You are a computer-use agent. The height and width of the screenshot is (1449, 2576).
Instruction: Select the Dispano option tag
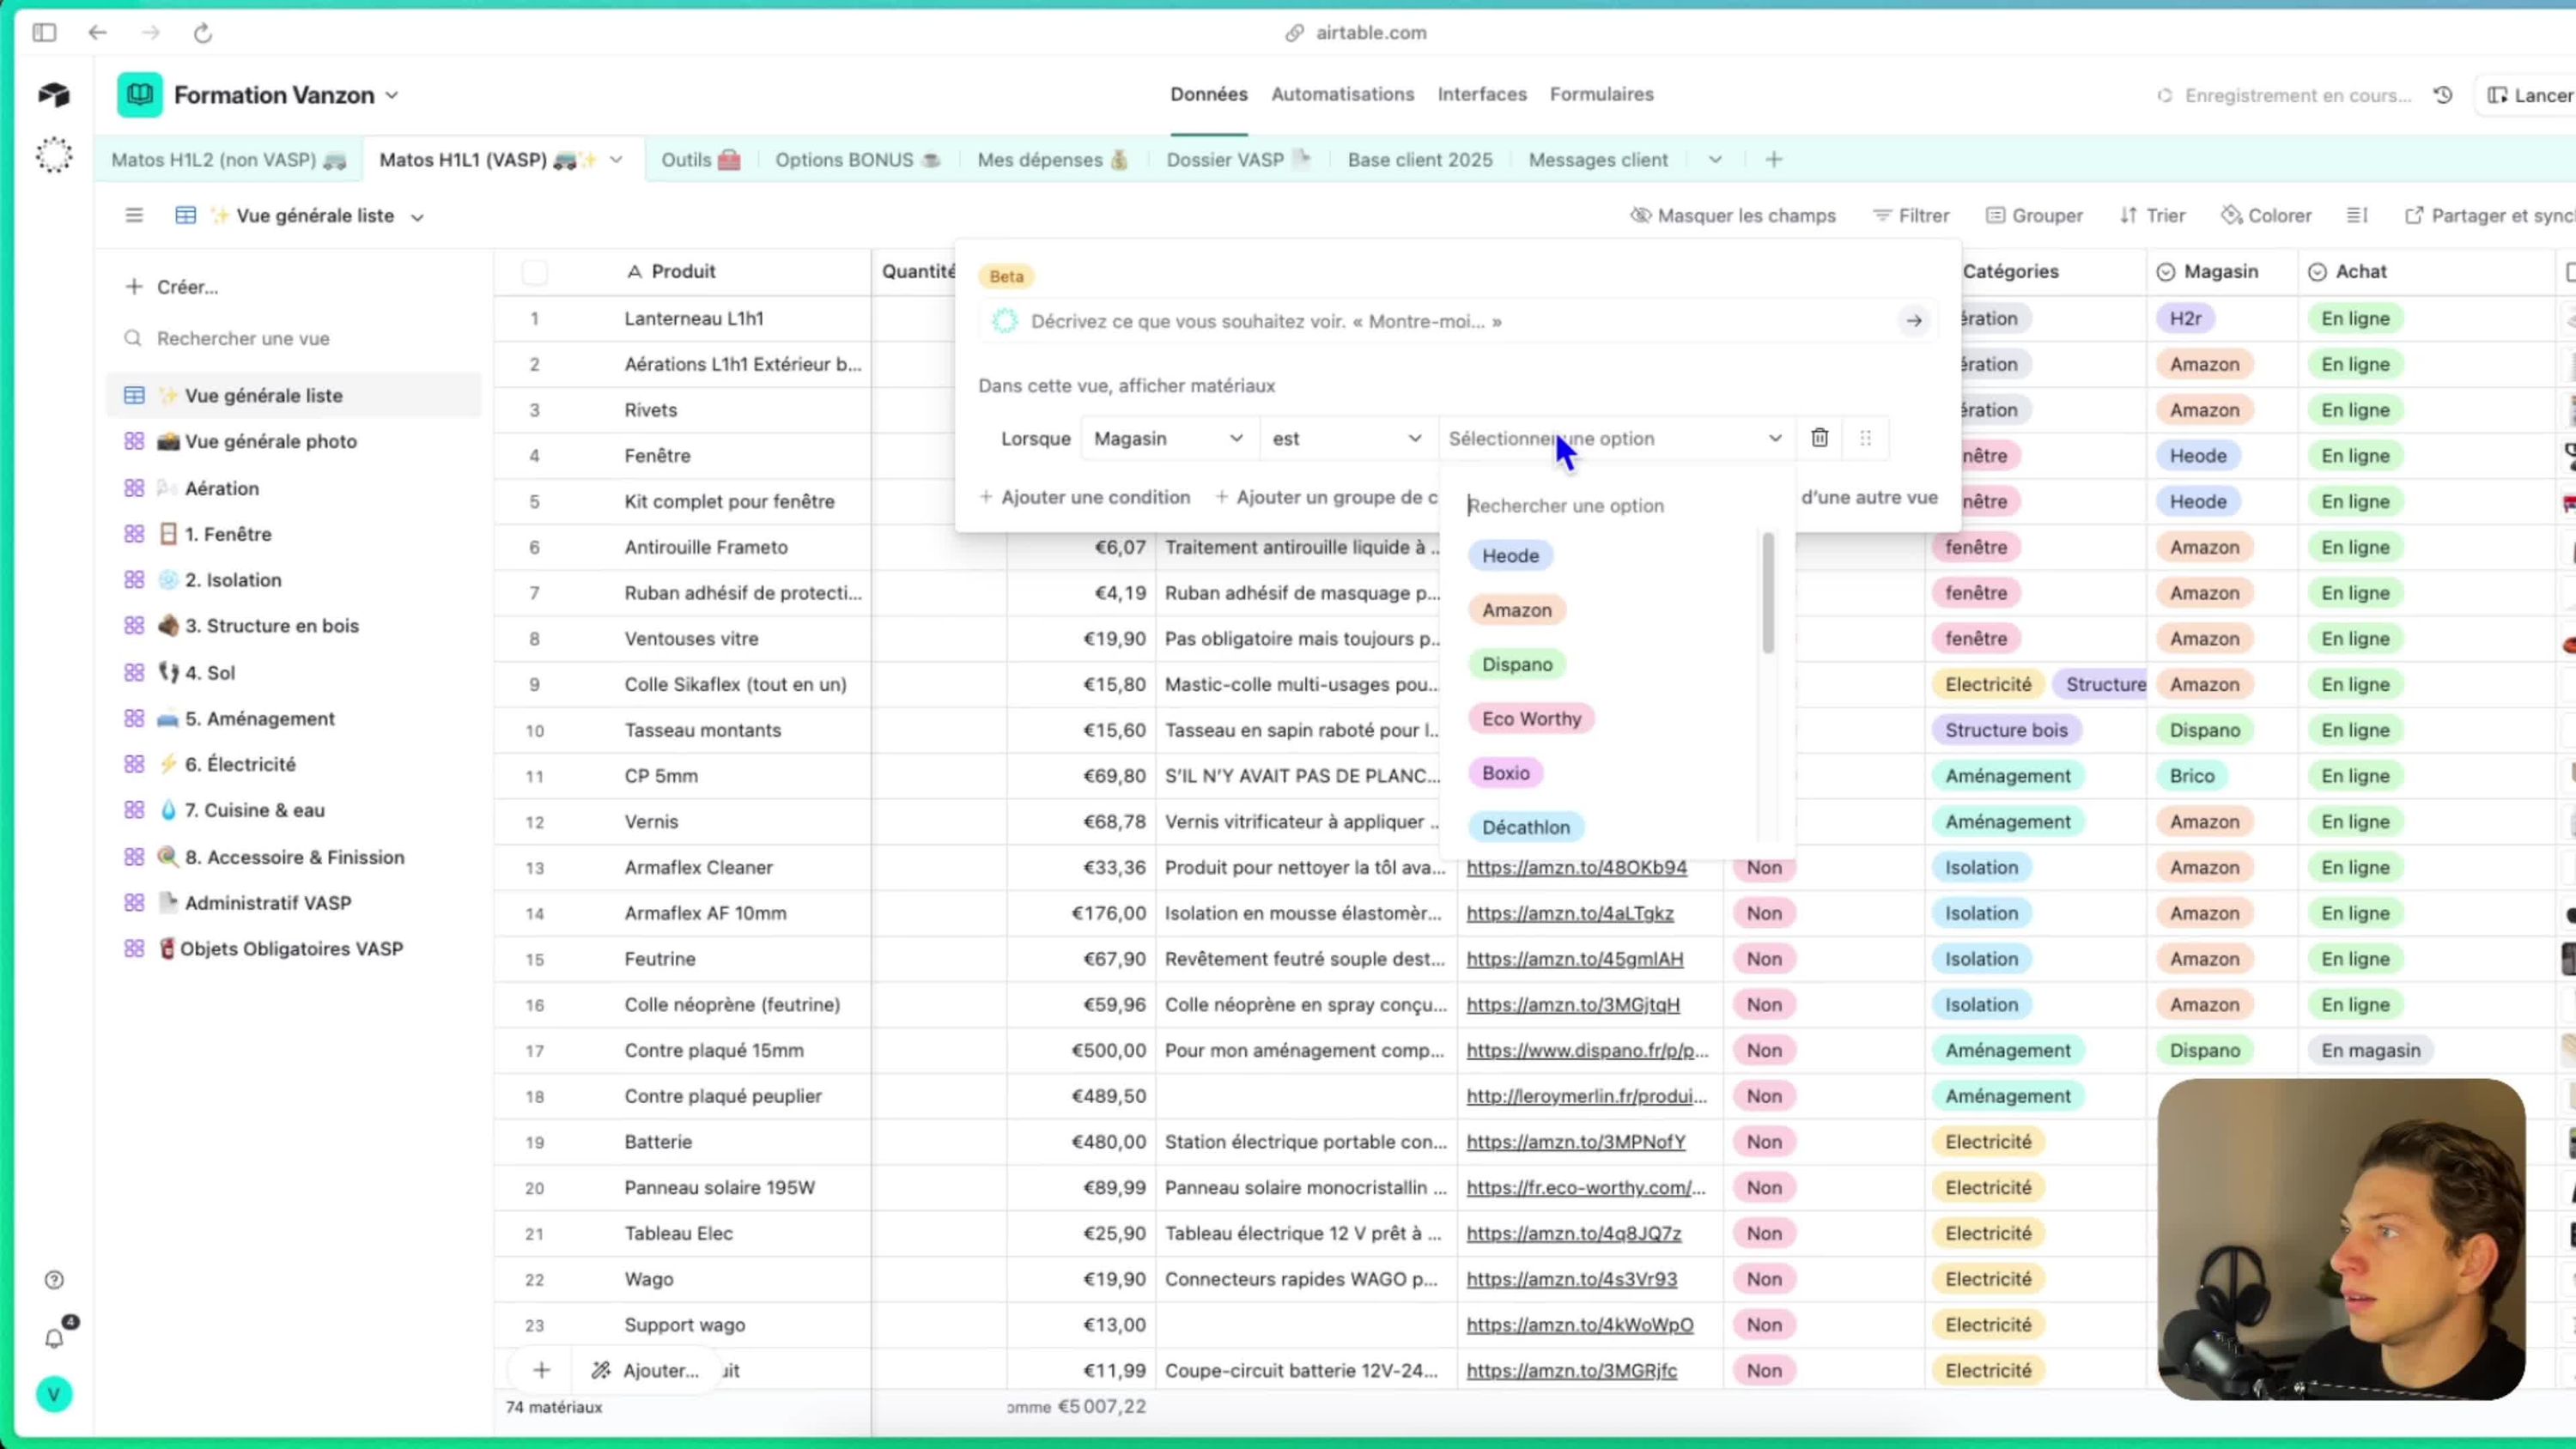(x=1517, y=664)
